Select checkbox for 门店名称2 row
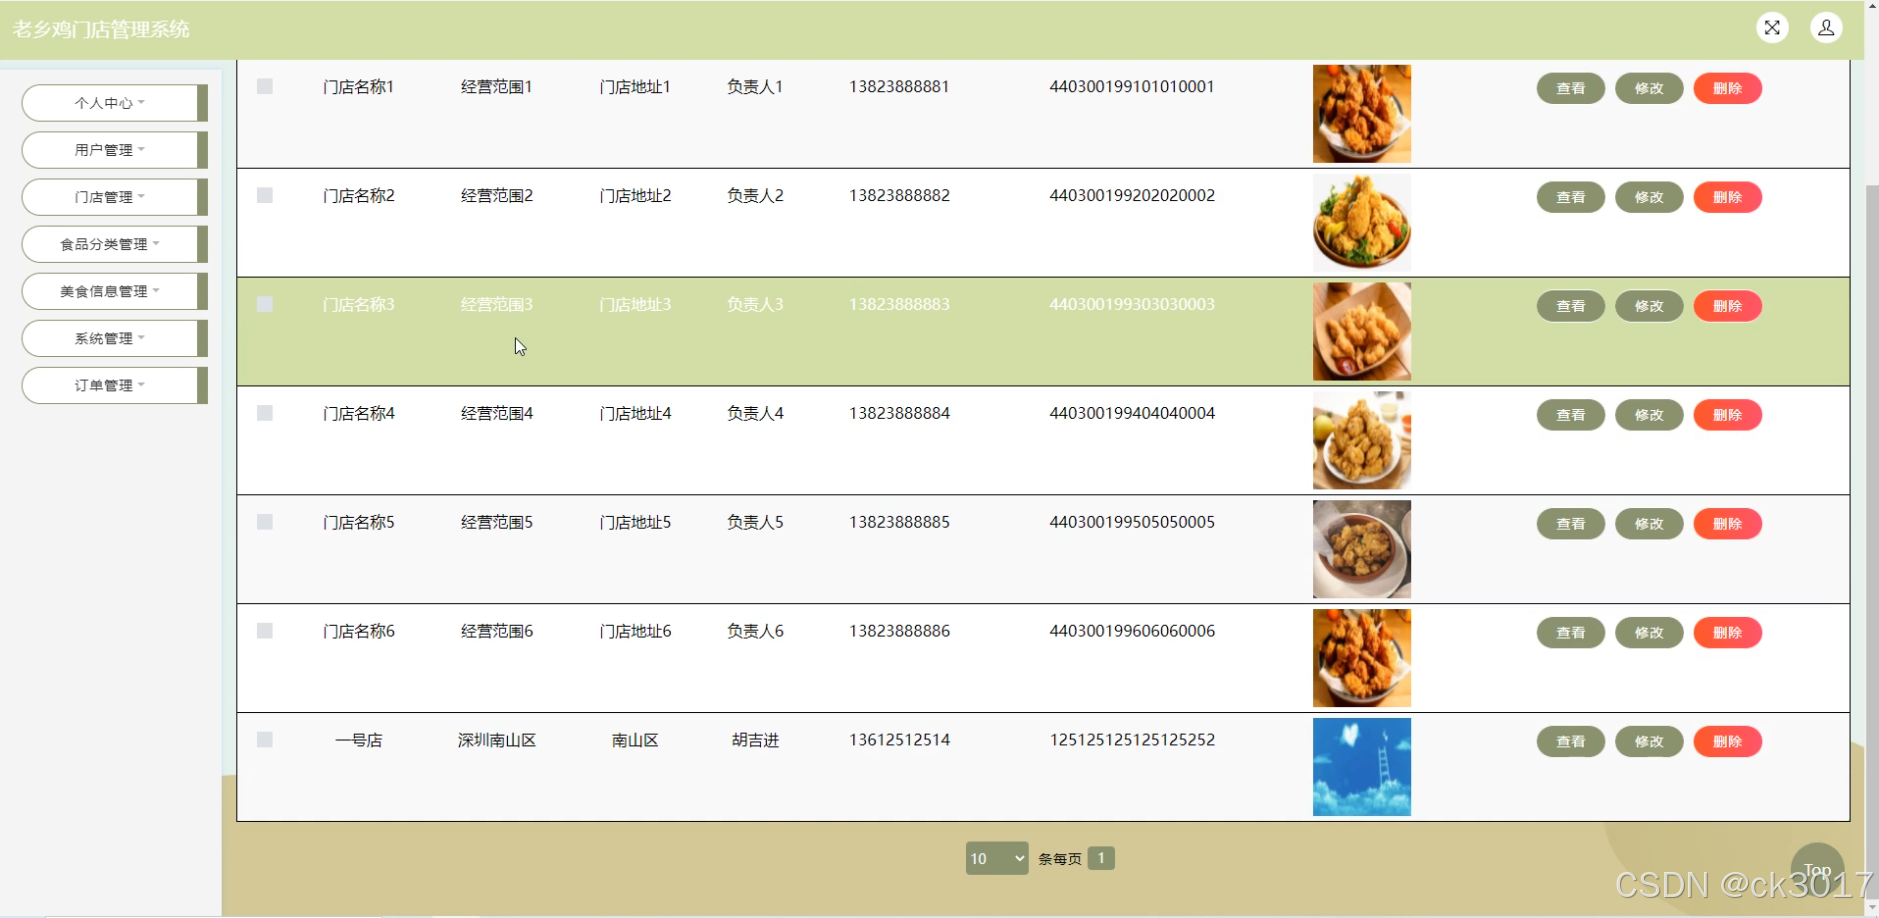This screenshot has width=1879, height=918. [265, 195]
